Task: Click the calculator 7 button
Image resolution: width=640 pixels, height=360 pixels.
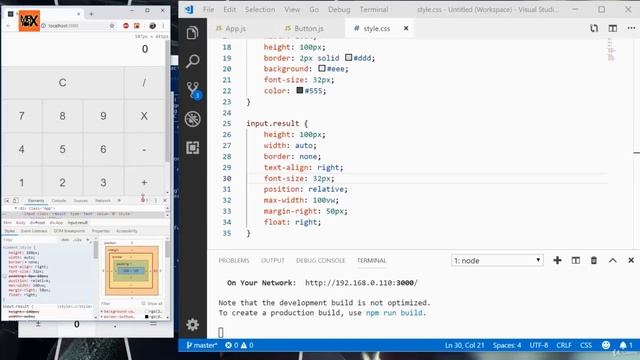Action: pos(21,116)
